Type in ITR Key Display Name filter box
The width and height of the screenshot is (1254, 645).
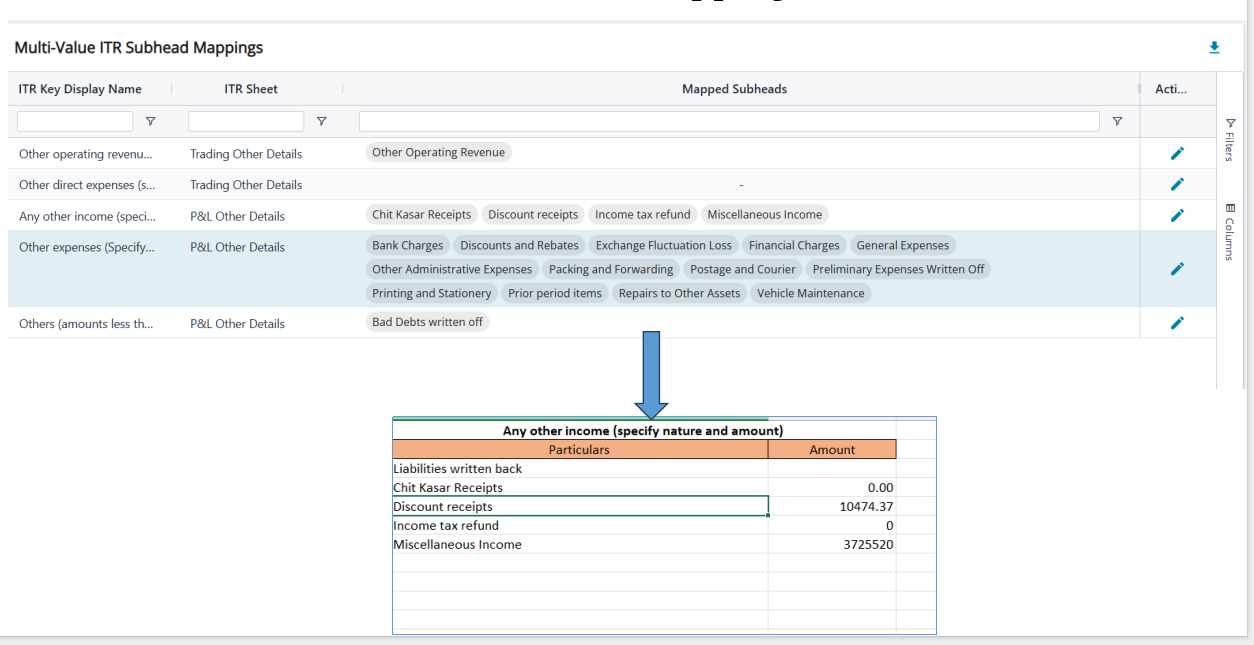point(75,121)
